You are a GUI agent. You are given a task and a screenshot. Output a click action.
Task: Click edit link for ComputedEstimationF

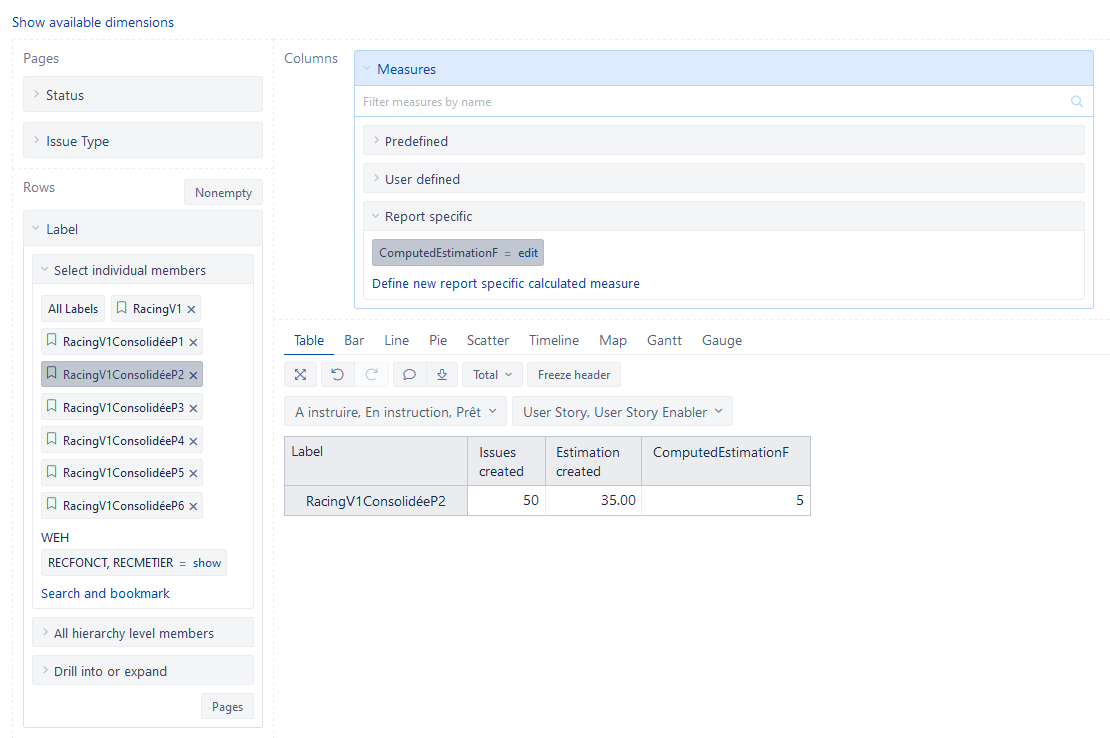pyautogui.click(x=528, y=253)
